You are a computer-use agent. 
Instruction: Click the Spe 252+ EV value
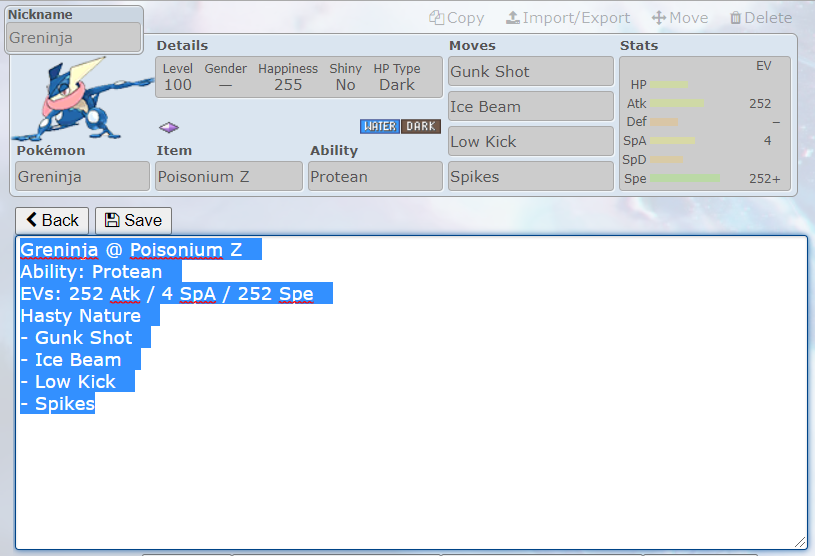tap(765, 179)
